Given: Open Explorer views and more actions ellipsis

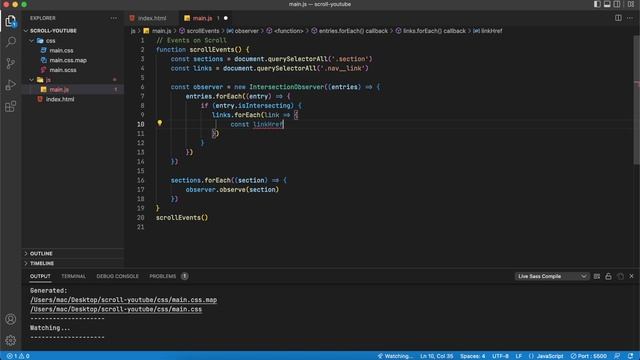Looking at the screenshot, I should [x=113, y=18].
